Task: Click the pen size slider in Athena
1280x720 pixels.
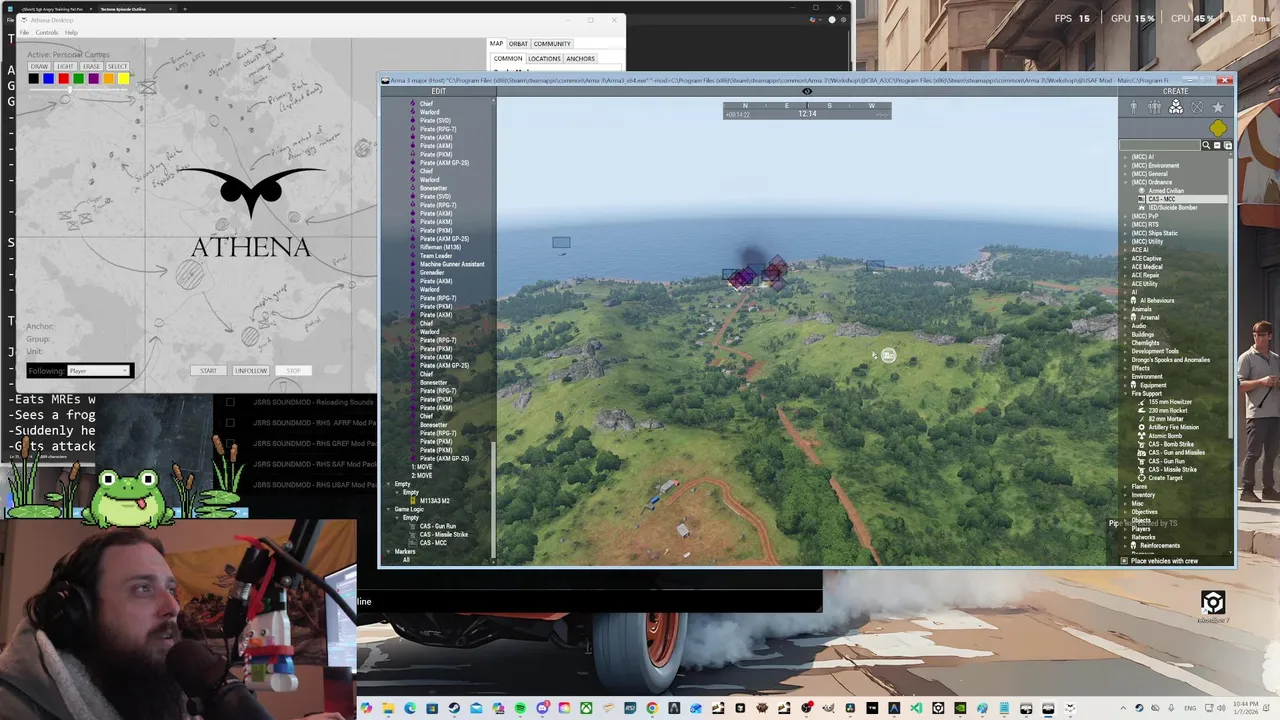Action: point(79,90)
